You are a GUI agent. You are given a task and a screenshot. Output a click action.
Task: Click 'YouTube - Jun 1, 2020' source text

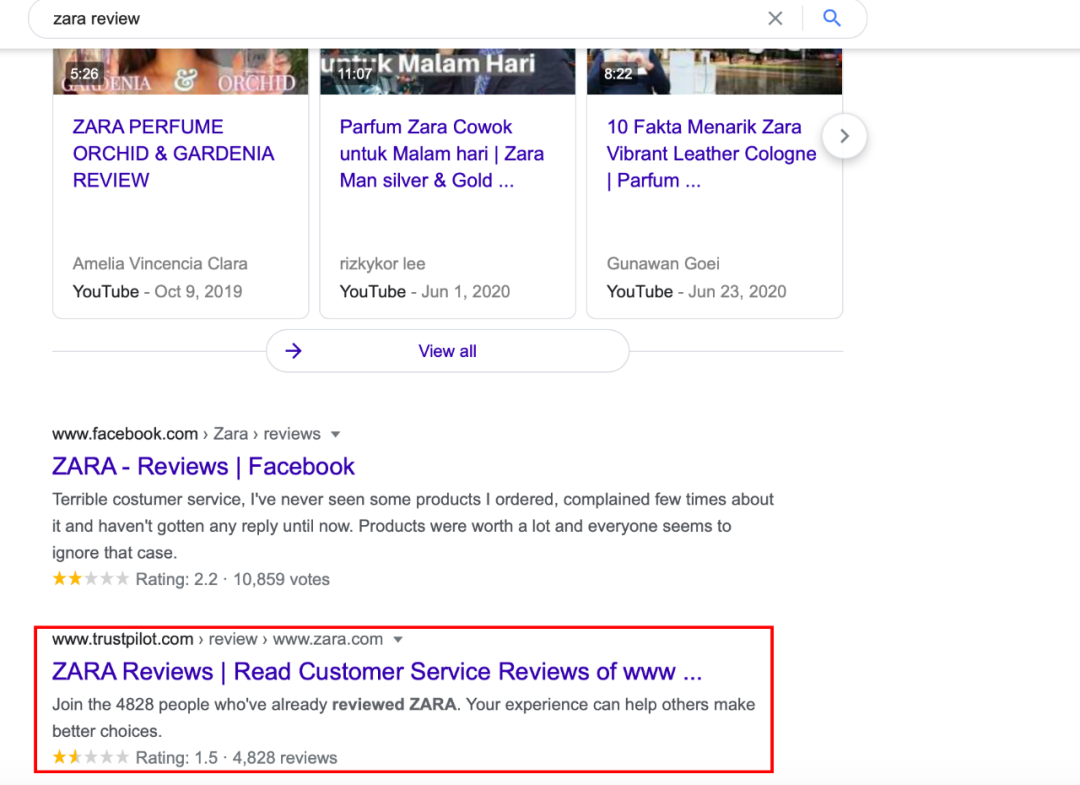(424, 291)
